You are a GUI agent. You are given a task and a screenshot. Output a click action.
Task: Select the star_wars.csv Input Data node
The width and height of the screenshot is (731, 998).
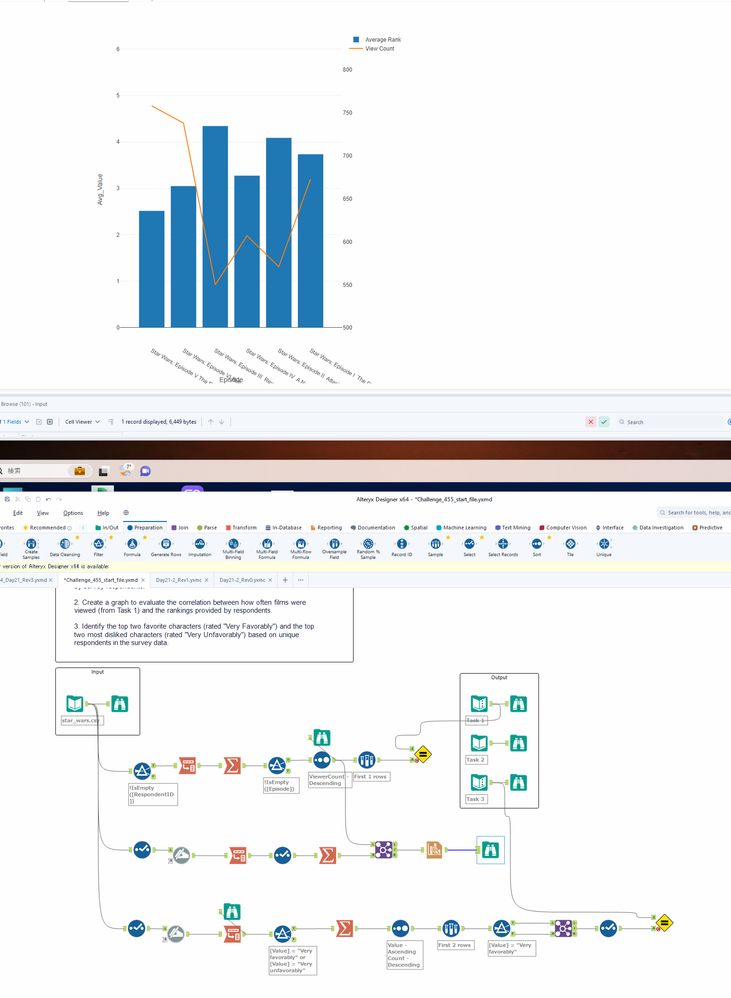coord(75,704)
